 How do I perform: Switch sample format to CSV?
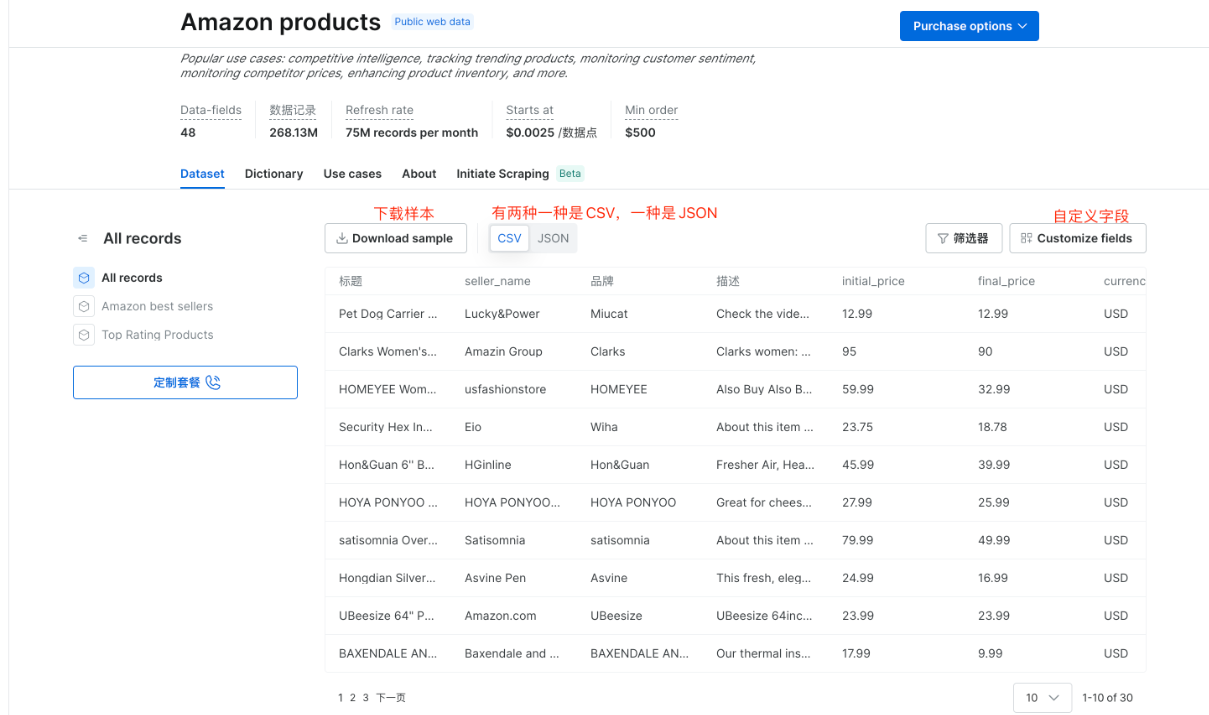(510, 238)
